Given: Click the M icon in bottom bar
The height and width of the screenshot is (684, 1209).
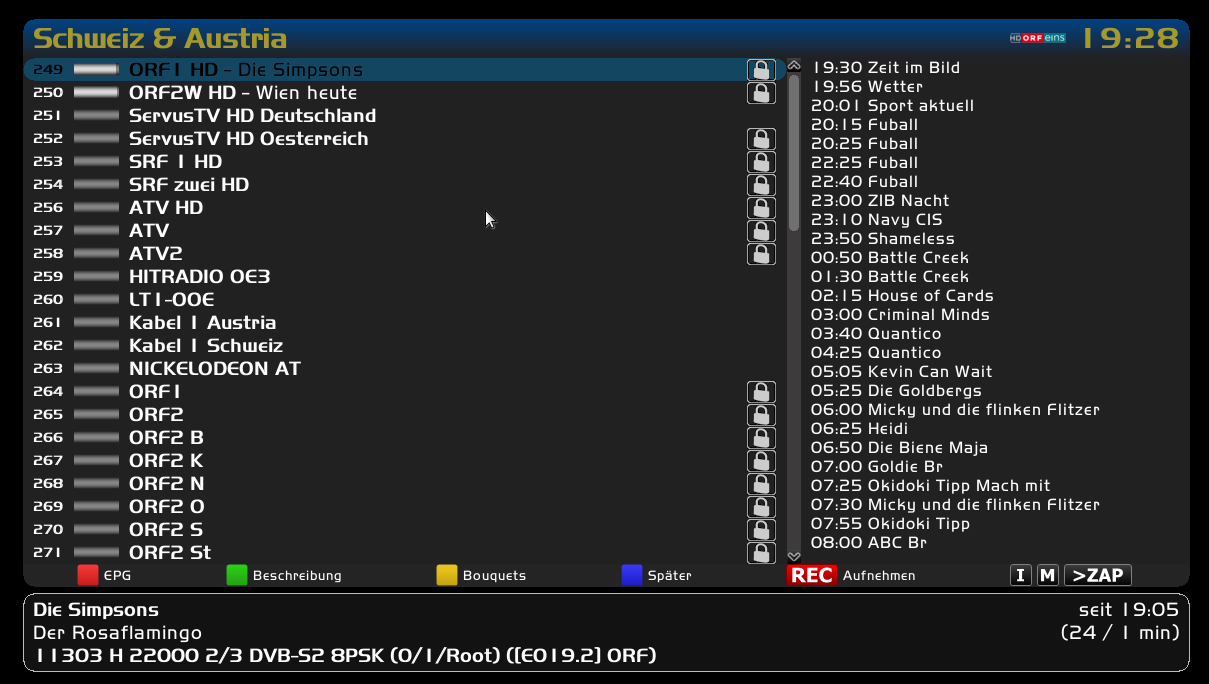Looking at the screenshot, I should pos(1047,575).
